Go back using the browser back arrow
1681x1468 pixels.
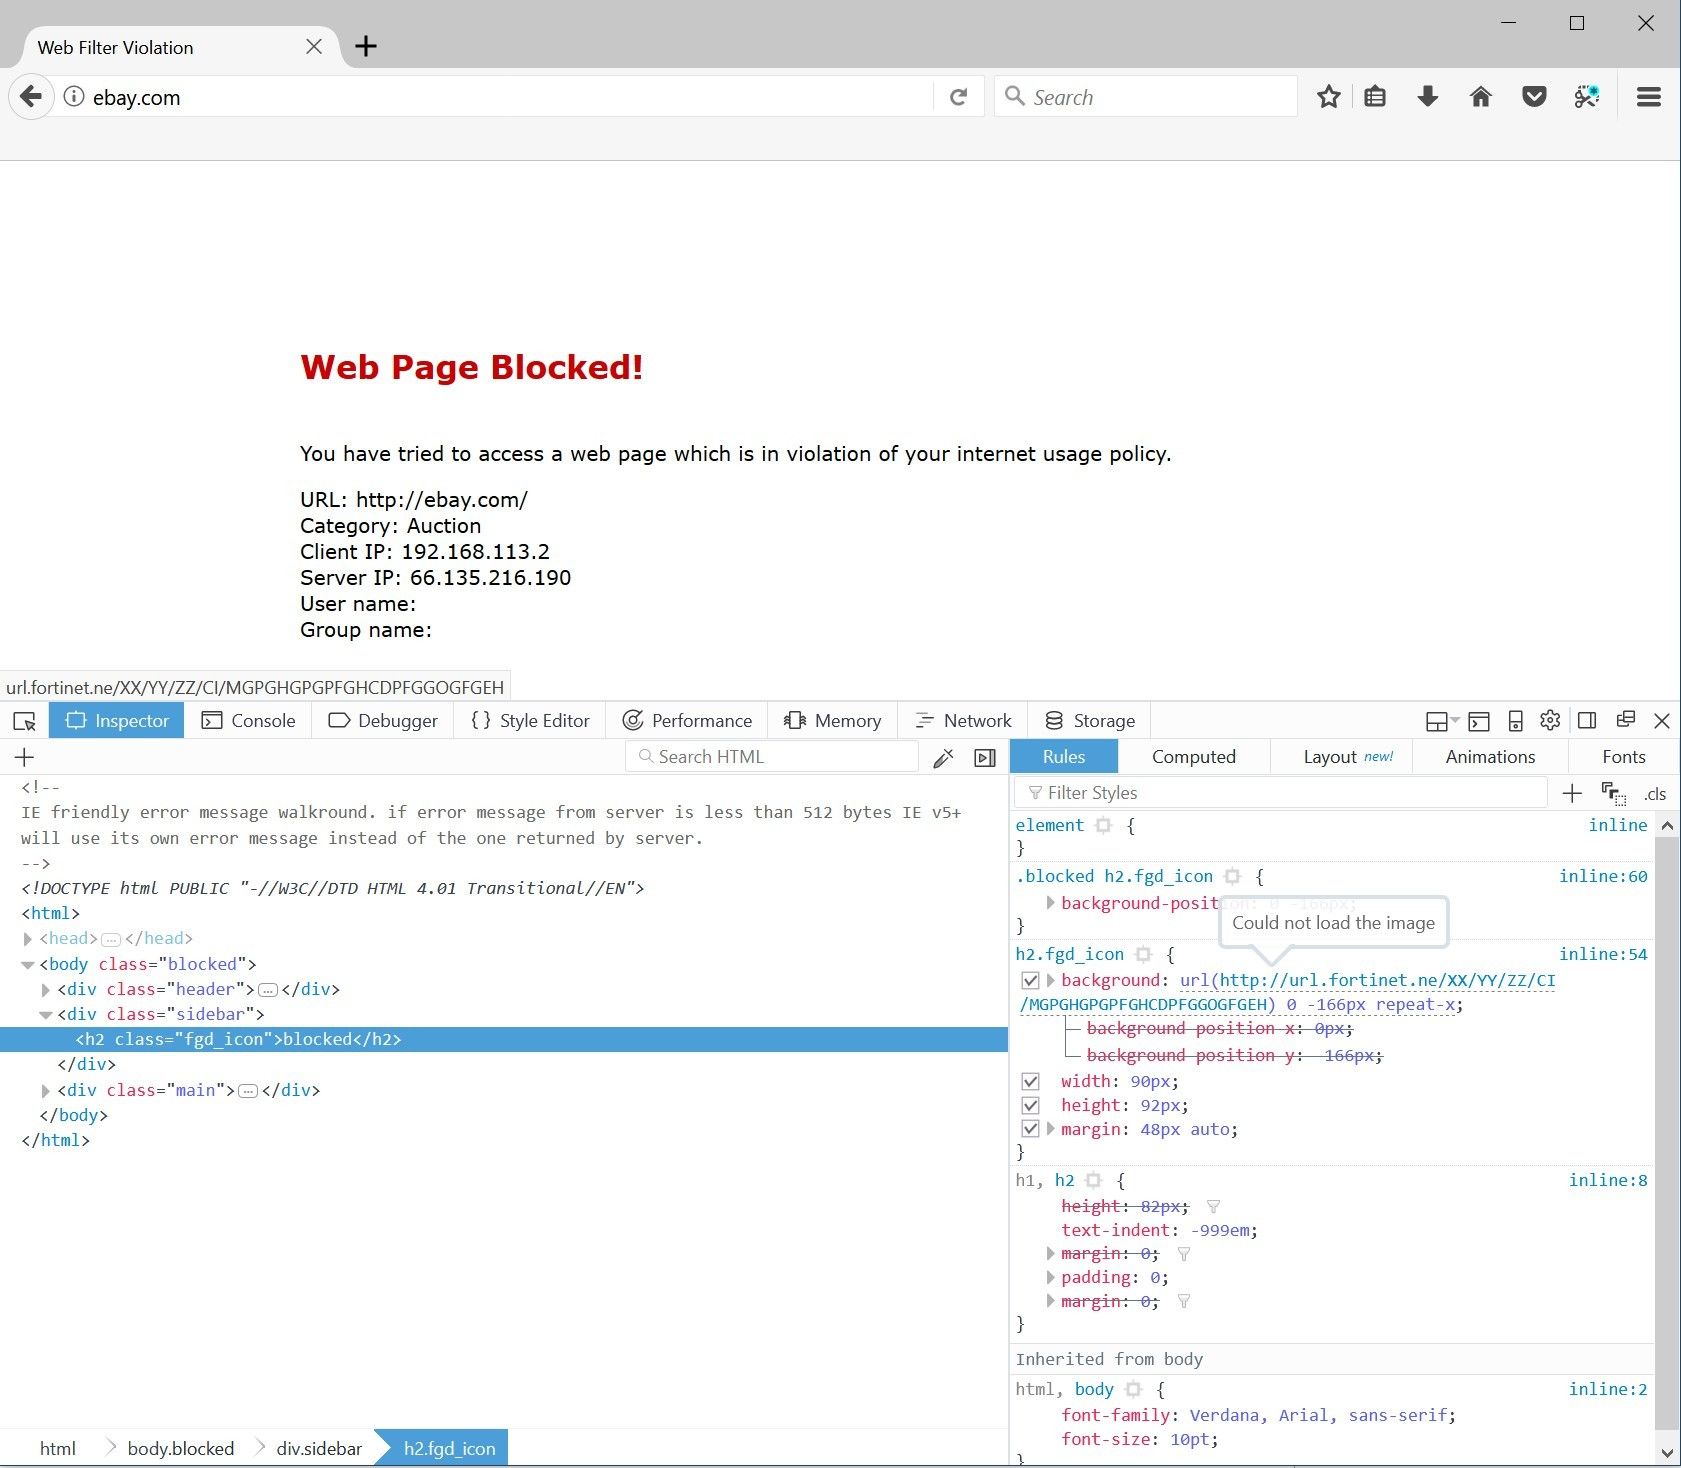(31, 97)
